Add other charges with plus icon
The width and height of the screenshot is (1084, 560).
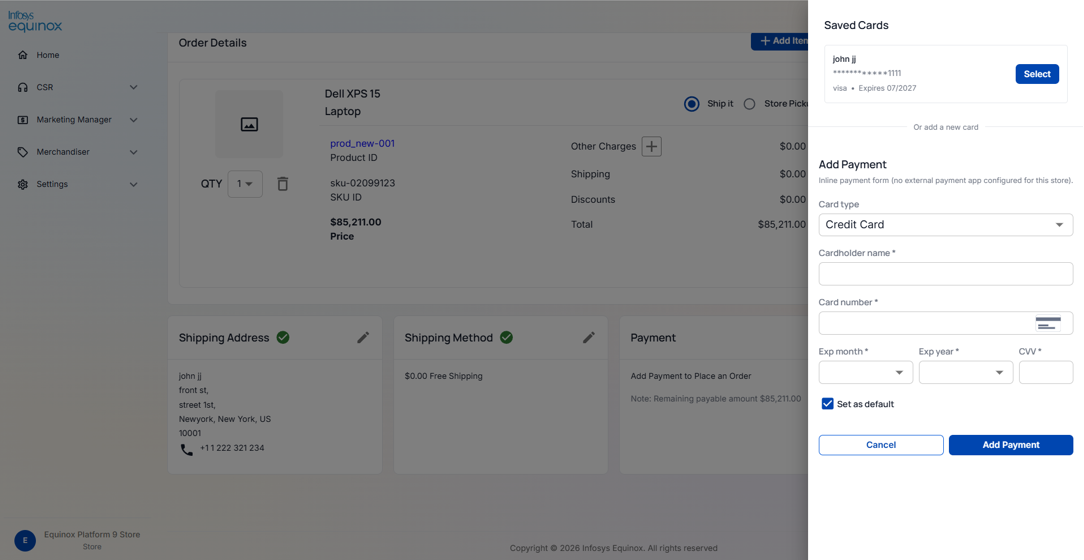pos(651,147)
